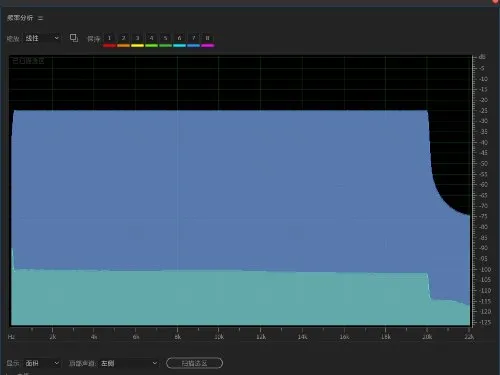Click the 扫描选区 scan selection button
Screen dimensions: 500x375
(194, 363)
